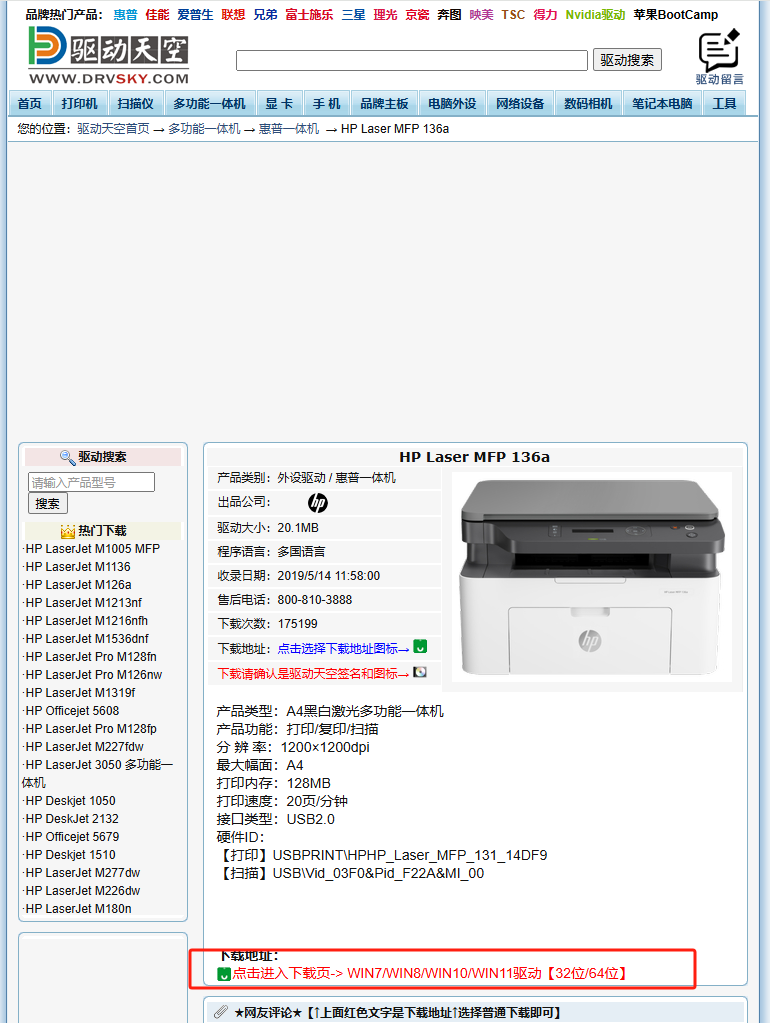770x1023 pixels.
Task: Go to 驱动天空首页 breadcrumb
Action: click(113, 129)
